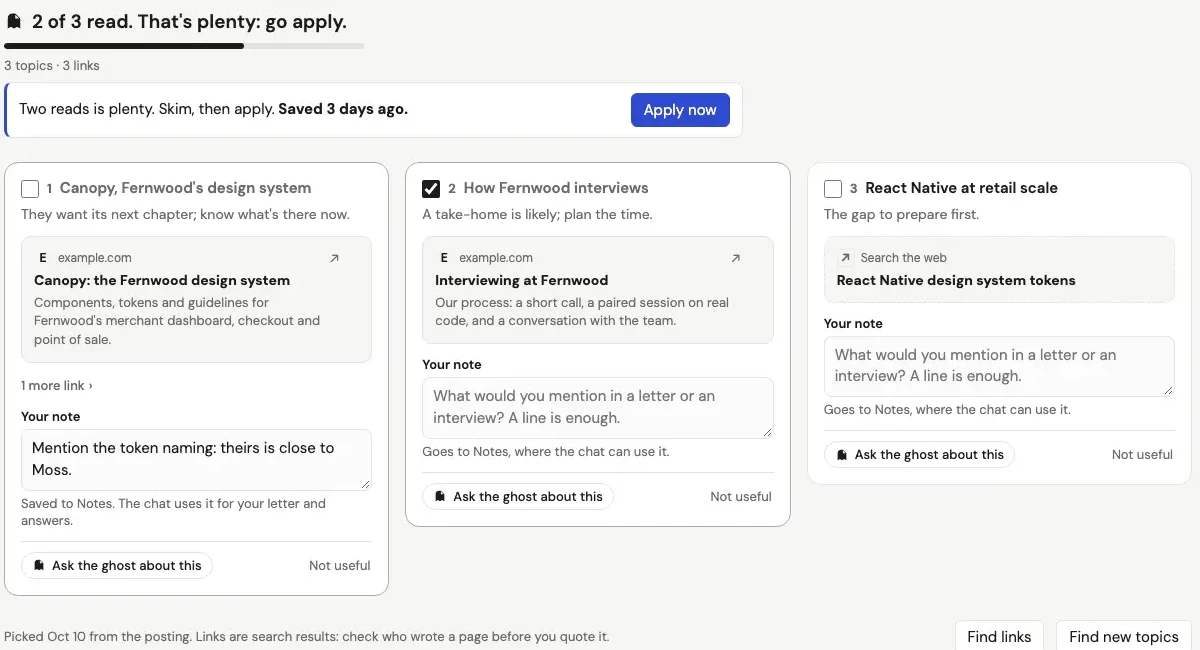The image size is (1200, 650).
Task: Click the reading progress bar
Action: 184,46
